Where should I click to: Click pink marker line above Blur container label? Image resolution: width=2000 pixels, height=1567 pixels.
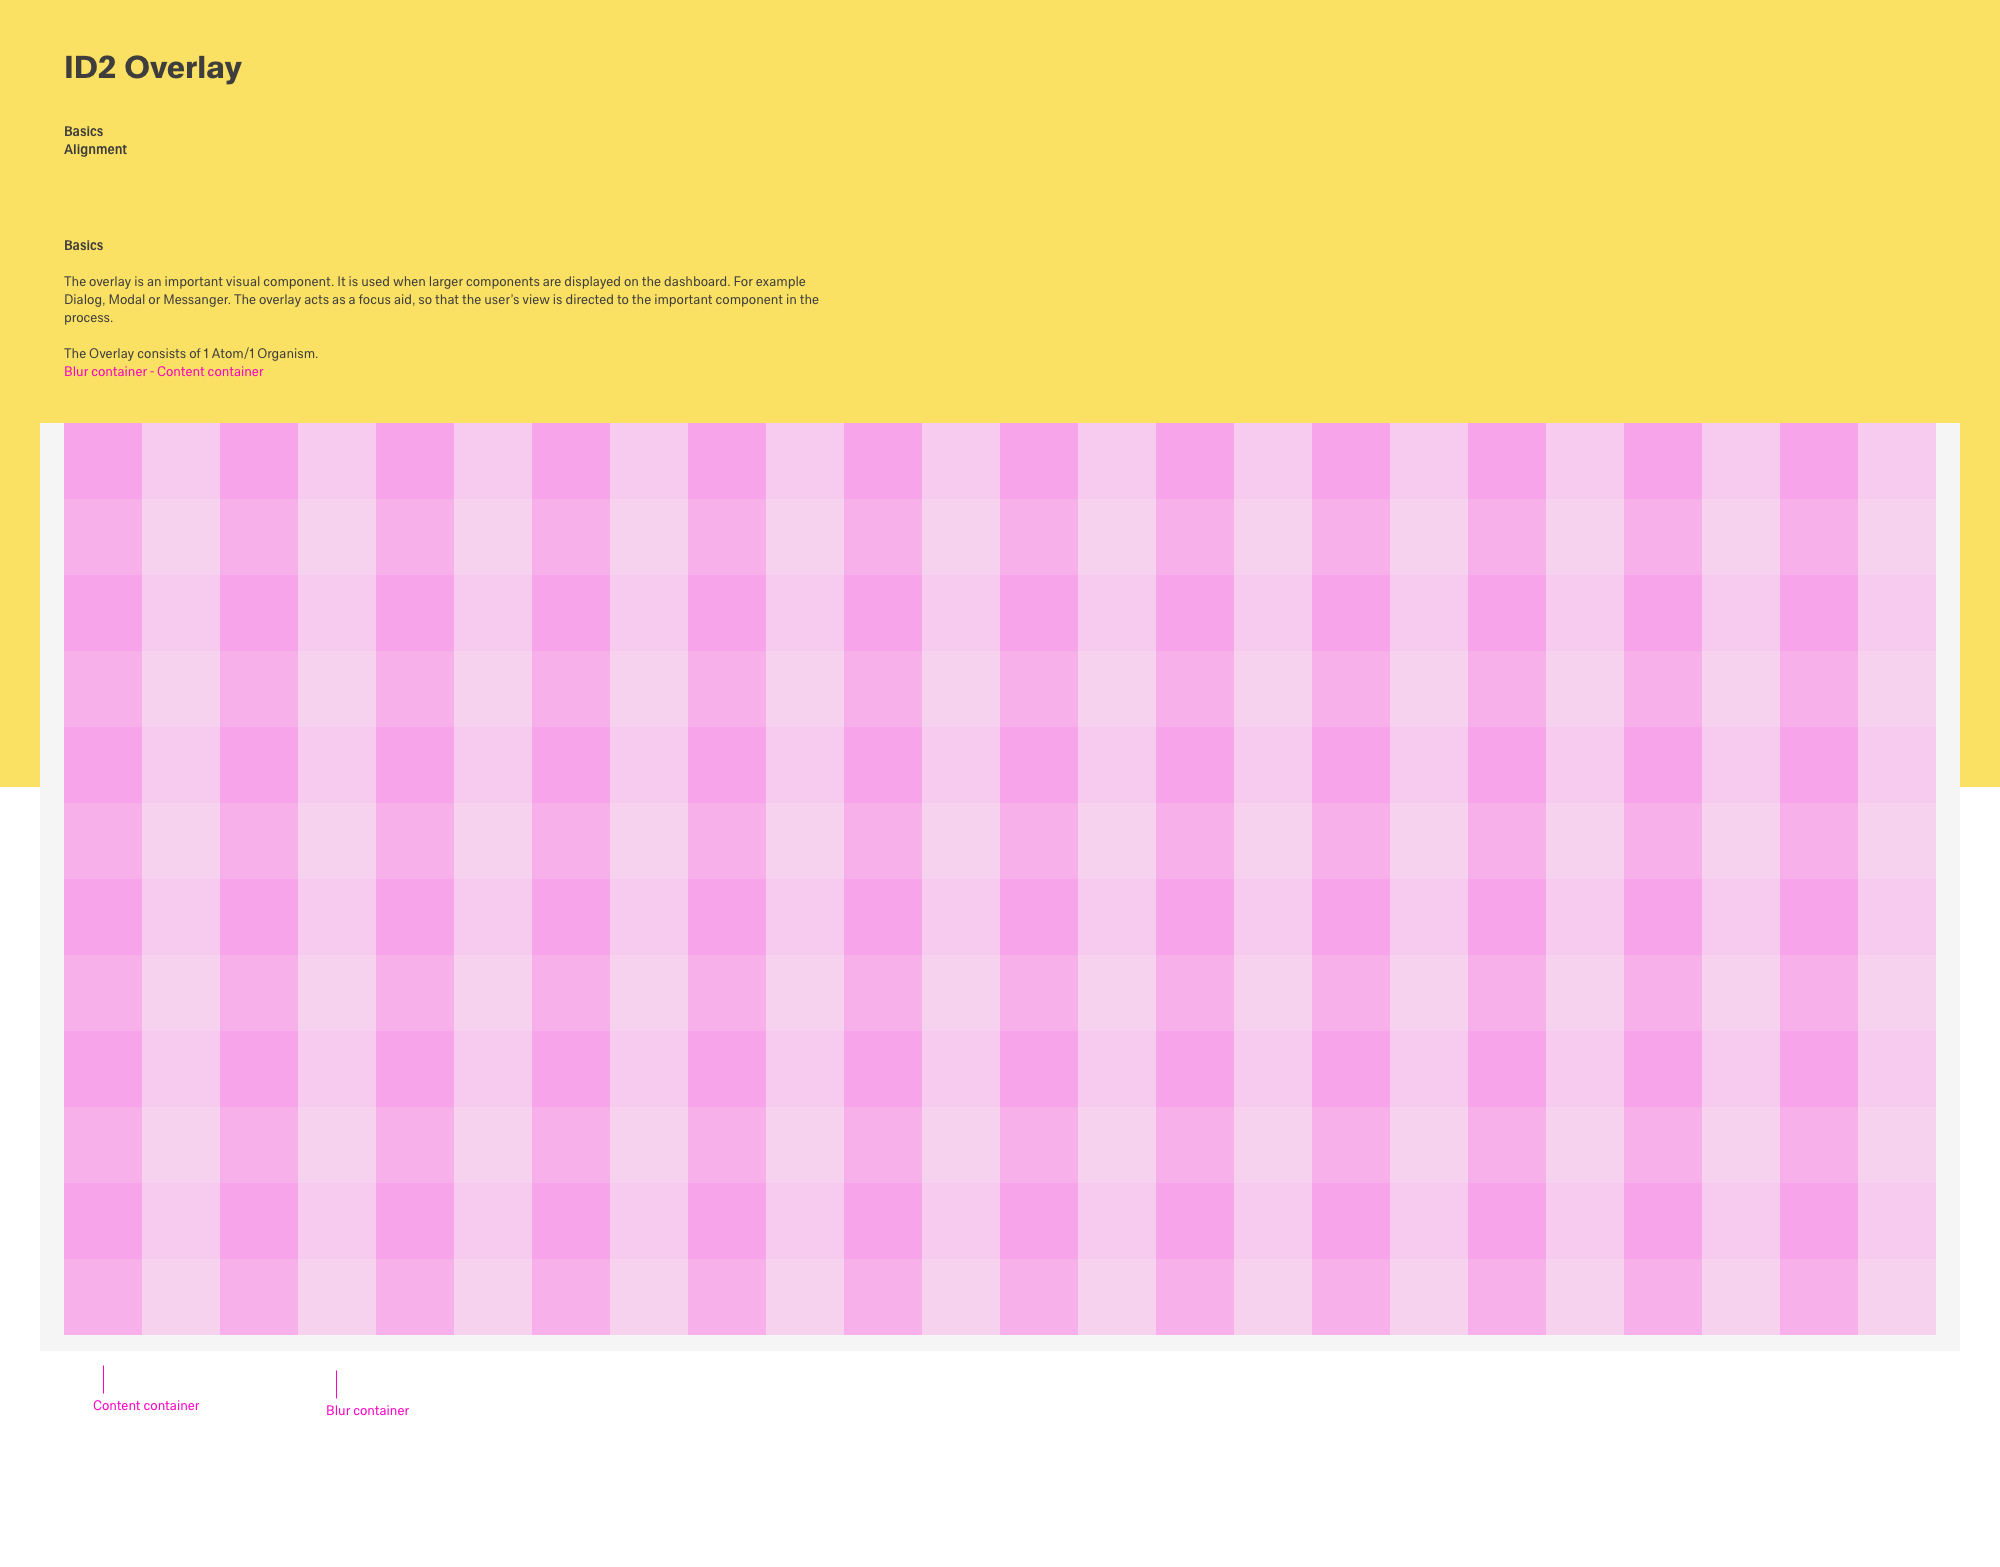pos(336,1384)
